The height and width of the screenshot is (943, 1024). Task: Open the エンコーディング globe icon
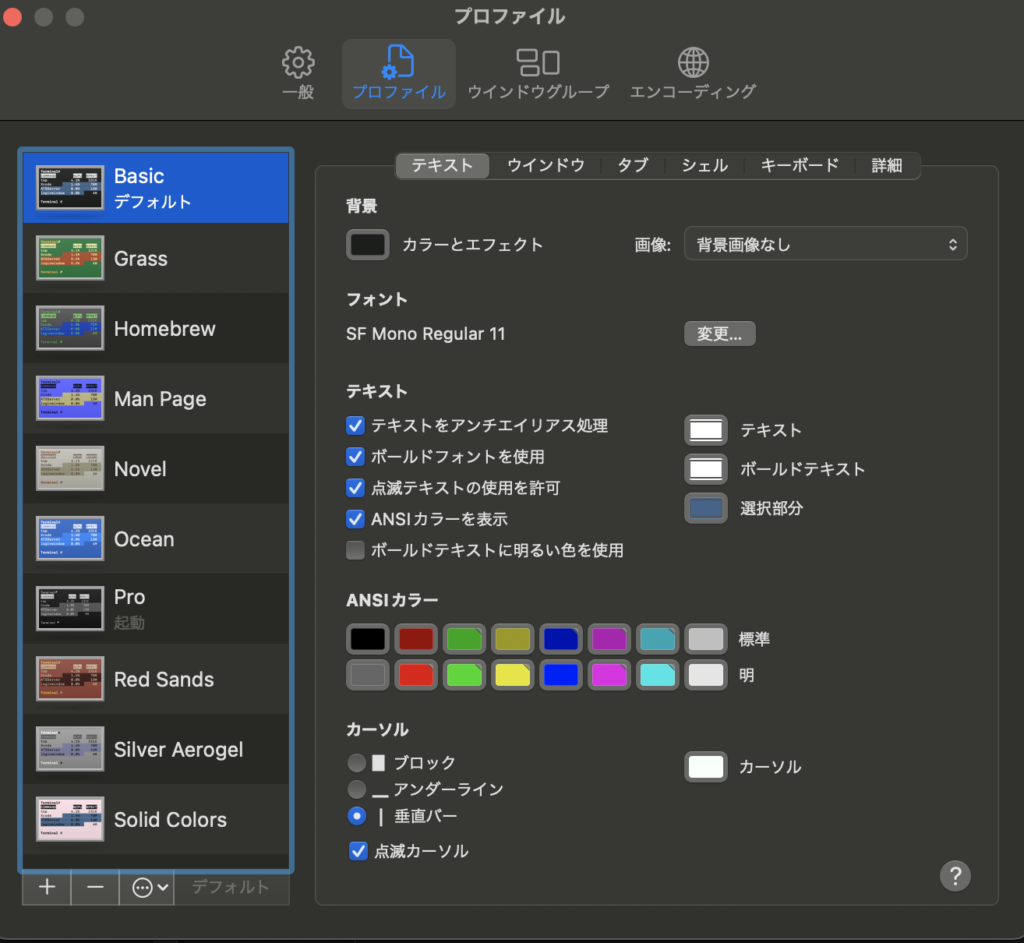[693, 63]
